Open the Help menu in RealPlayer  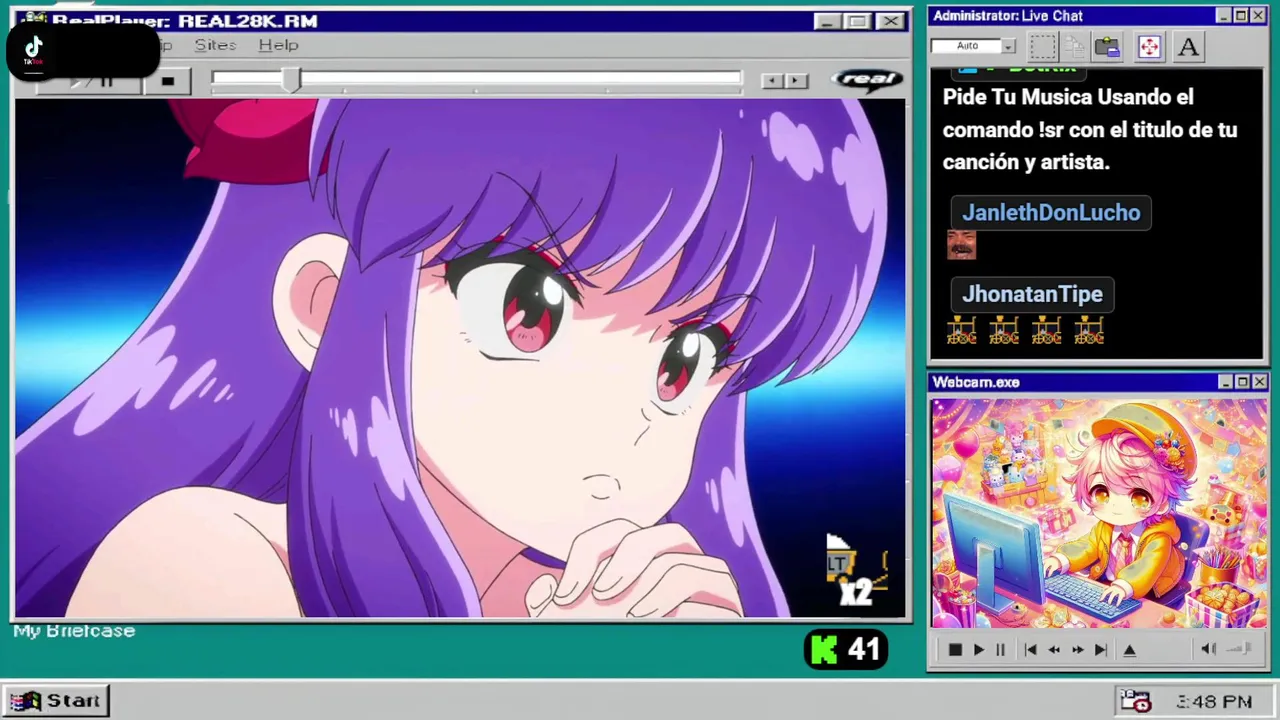coord(278,45)
